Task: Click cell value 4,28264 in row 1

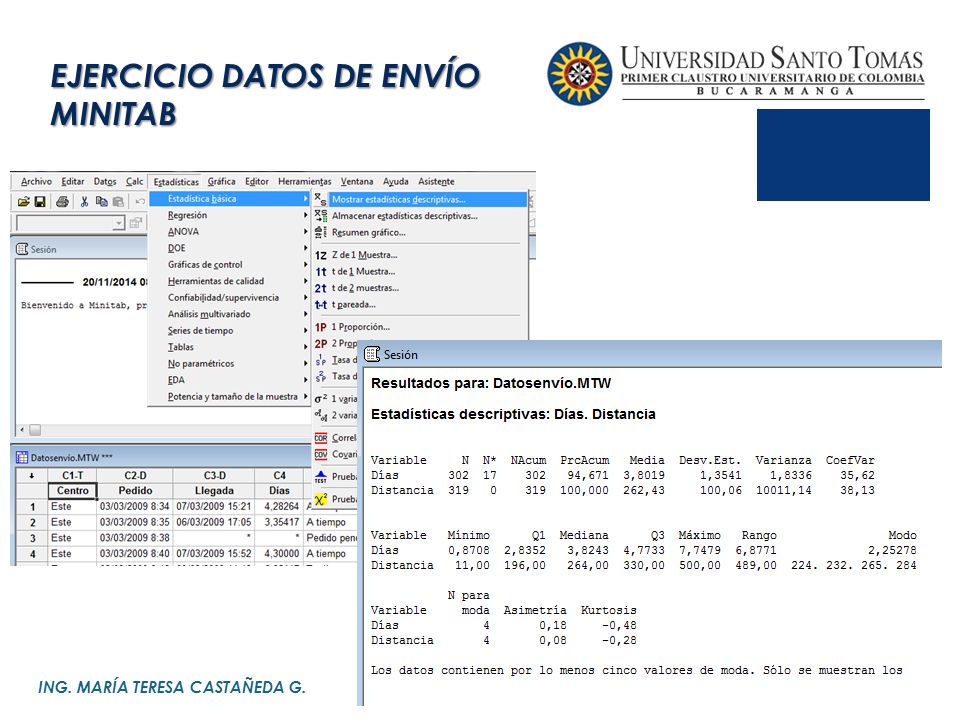Action: 279,506
